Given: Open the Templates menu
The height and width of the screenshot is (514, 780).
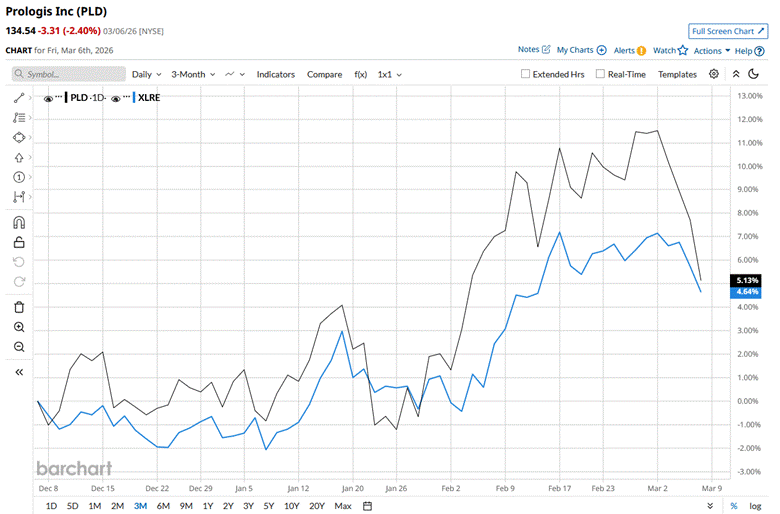Looking at the screenshot, I should tap(677, 74).
